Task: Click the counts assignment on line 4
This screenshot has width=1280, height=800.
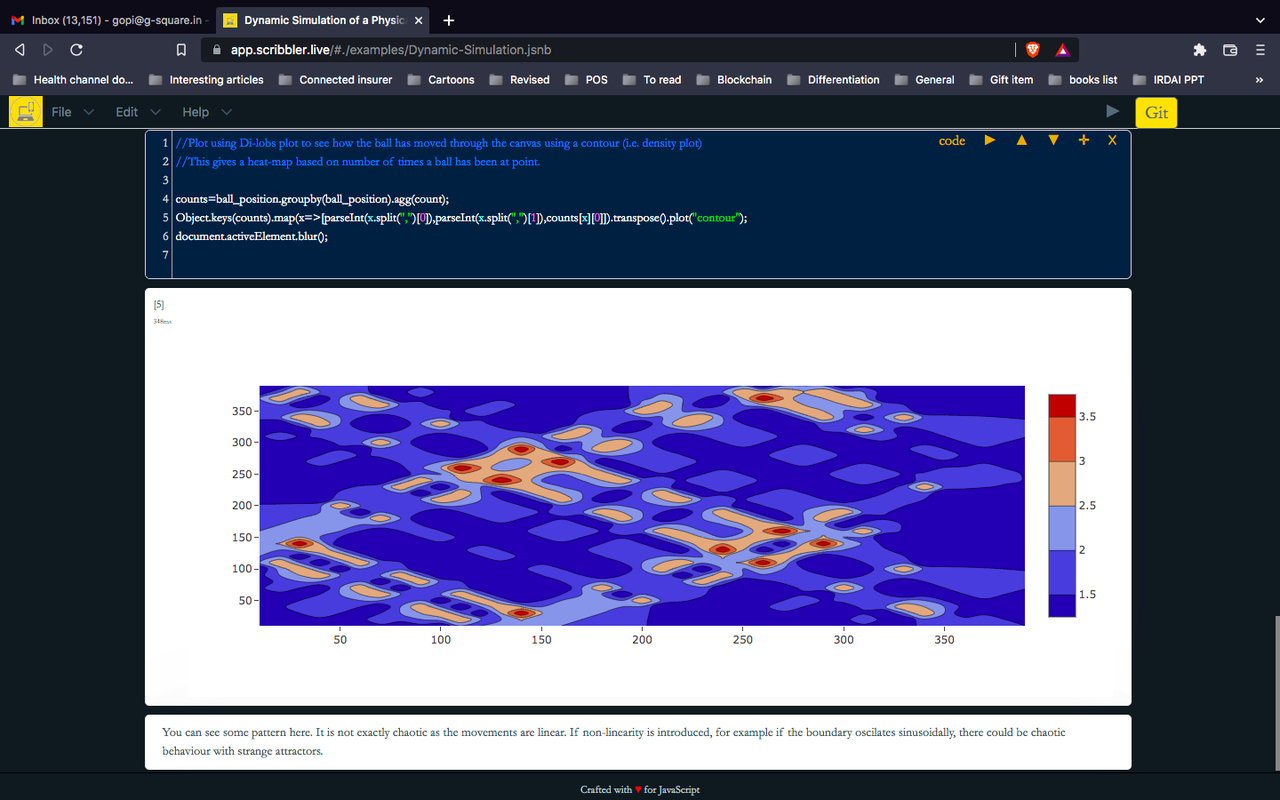Action: tap(312, 199)
